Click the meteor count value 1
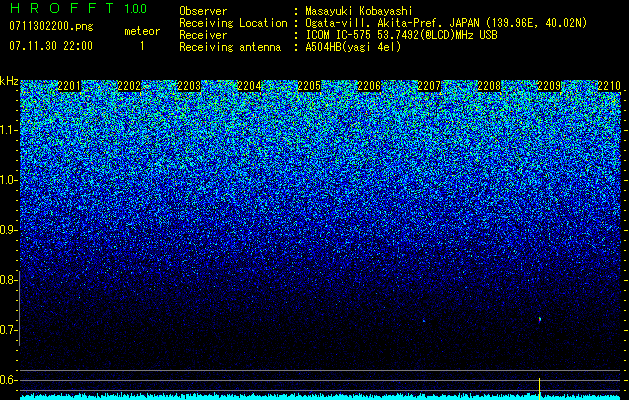Viewport: 629px width, 400px height. [x=142, y=46]
